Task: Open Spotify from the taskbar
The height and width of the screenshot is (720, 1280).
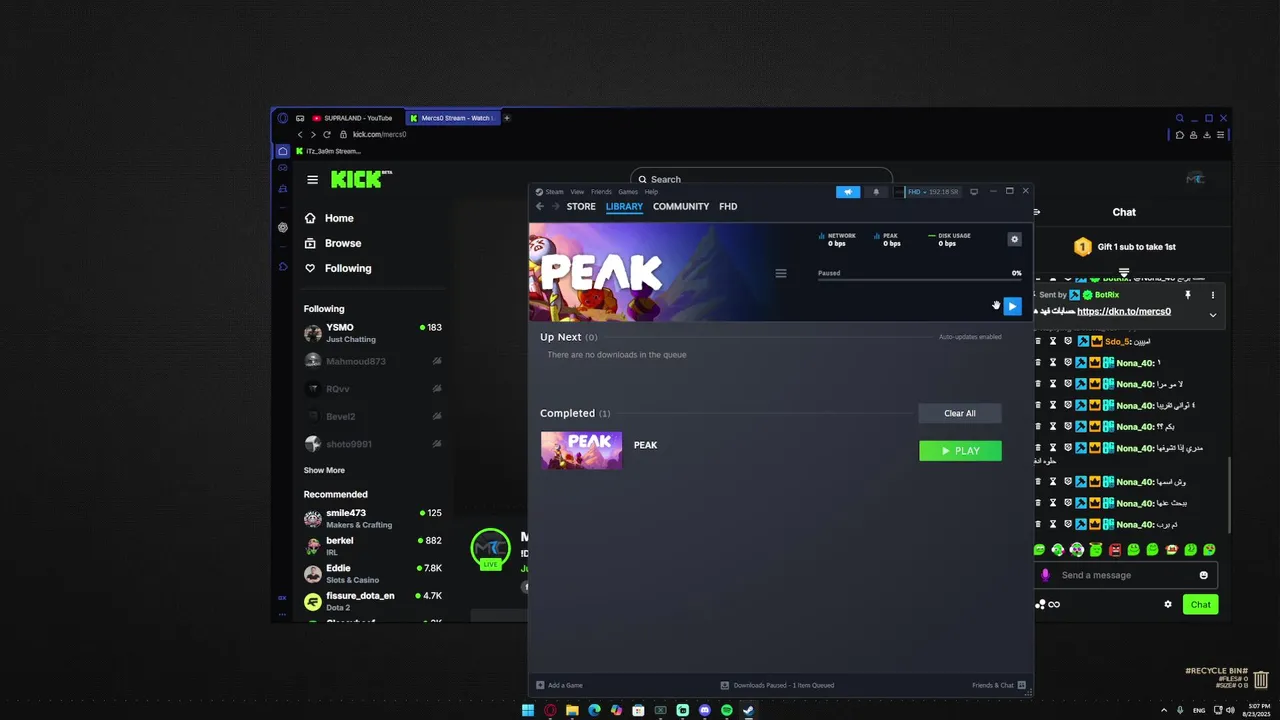Action: click(727, 710)
